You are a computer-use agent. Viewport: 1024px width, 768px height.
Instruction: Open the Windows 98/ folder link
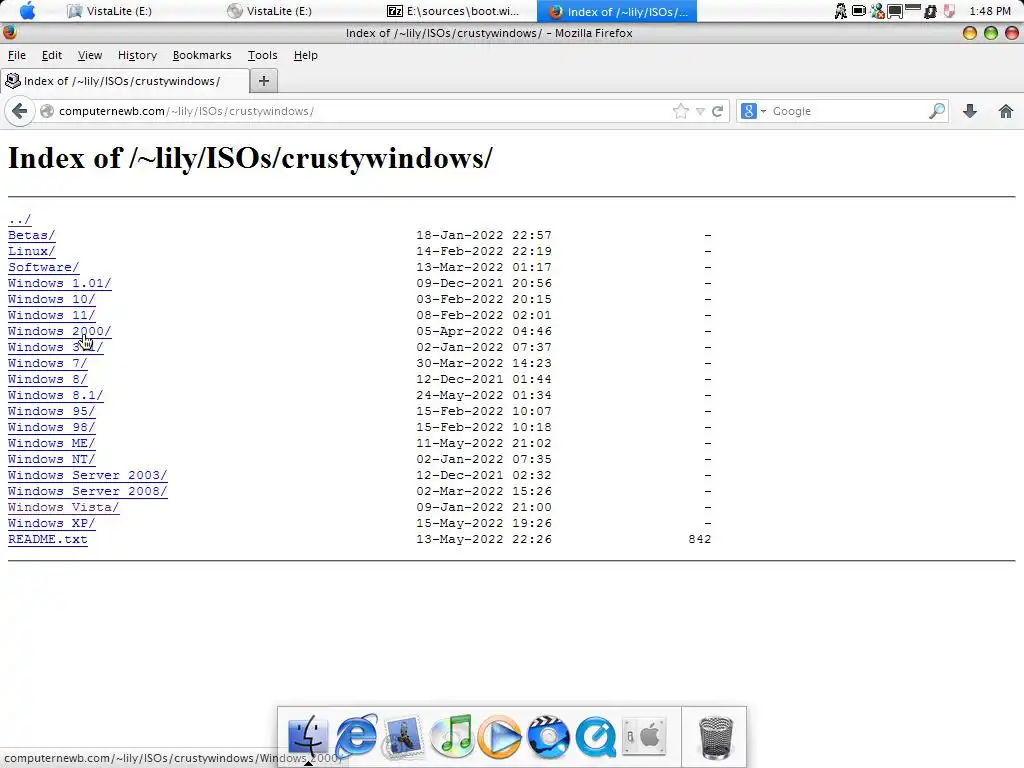[52, 427]
